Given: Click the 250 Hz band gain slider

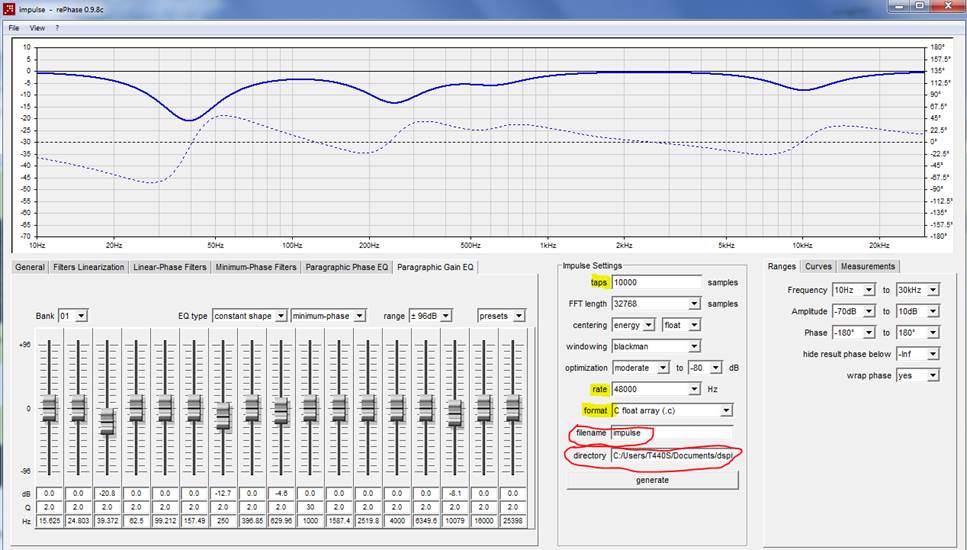Looking at the screenshot, I should pyautogui.click(x=223, y=416).
